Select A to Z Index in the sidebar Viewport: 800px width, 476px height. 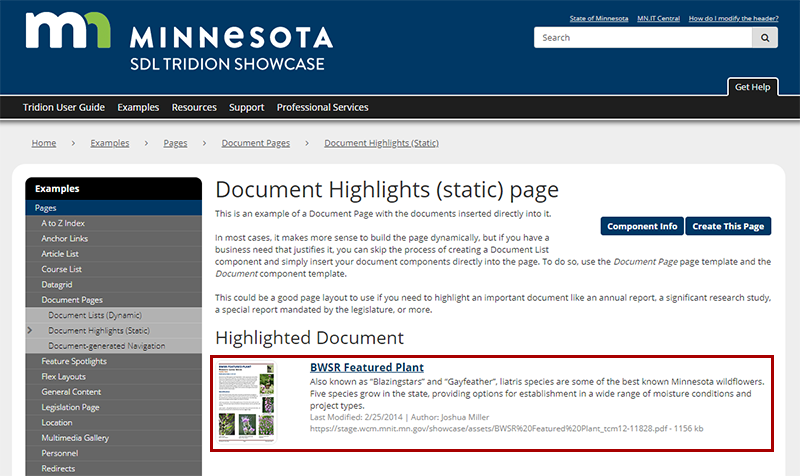(x=63, y=223)
